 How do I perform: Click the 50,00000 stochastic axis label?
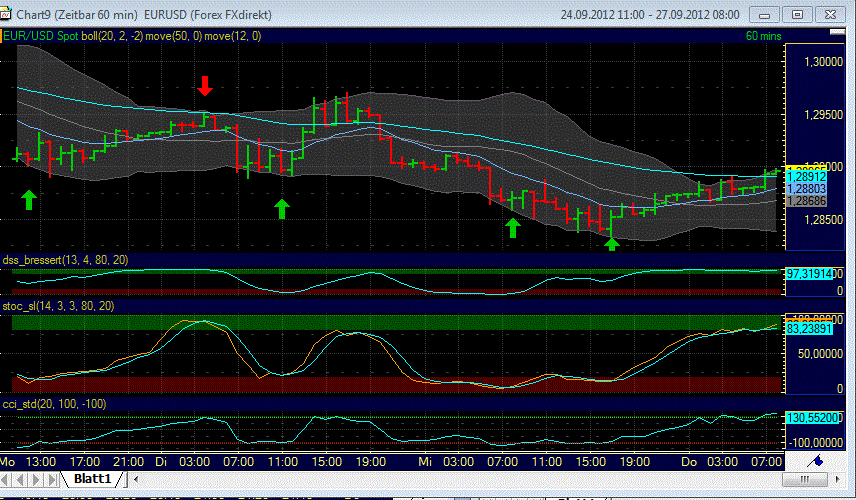821,354
